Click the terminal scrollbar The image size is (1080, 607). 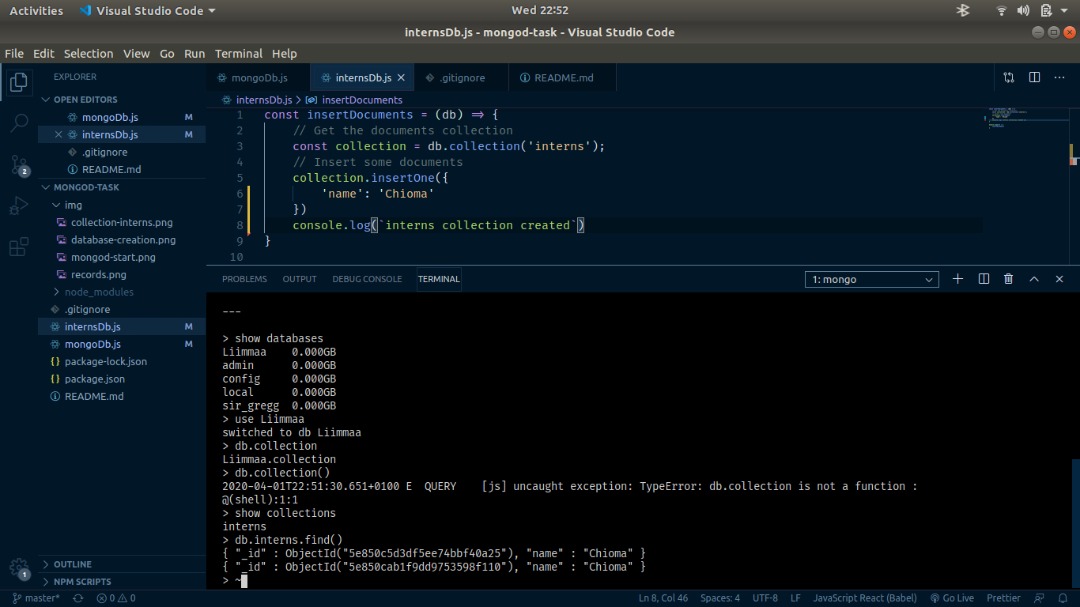pos(1075,522)
